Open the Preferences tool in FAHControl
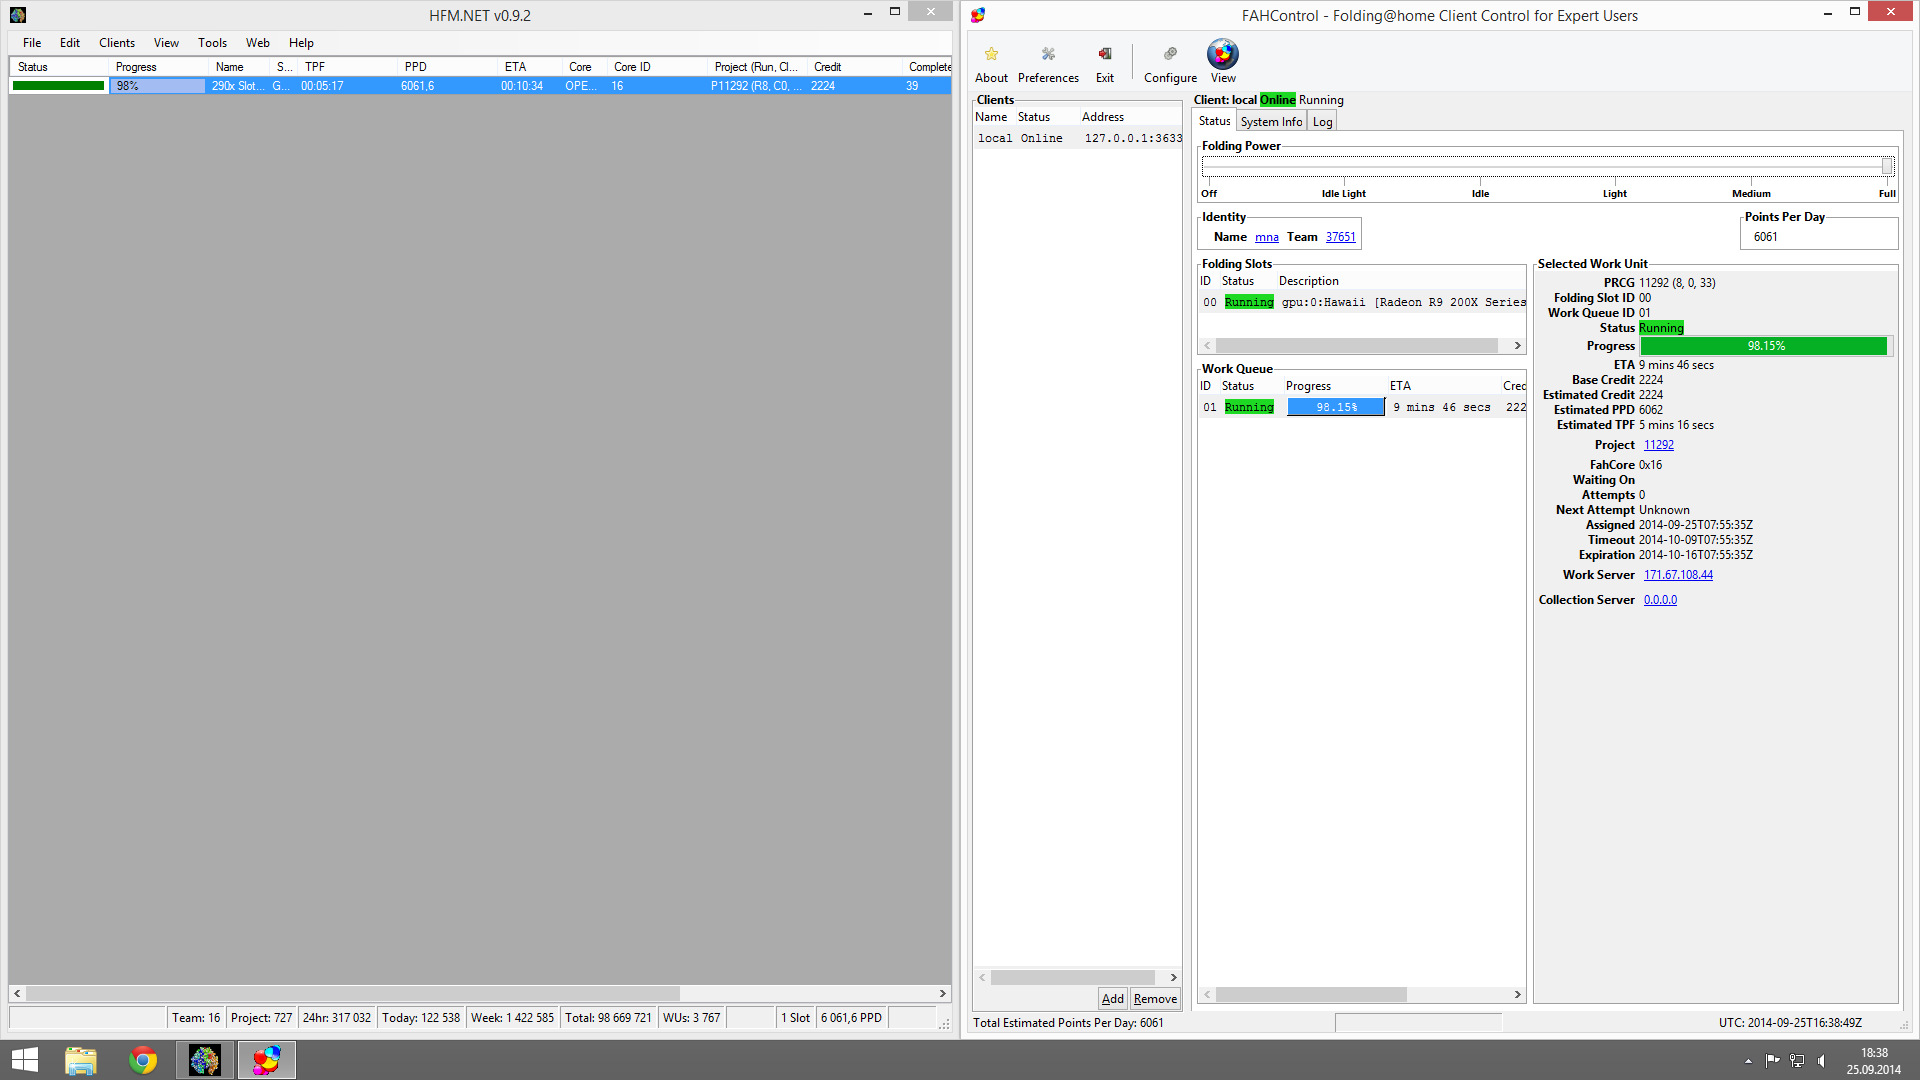 [x=1048, y=63]
